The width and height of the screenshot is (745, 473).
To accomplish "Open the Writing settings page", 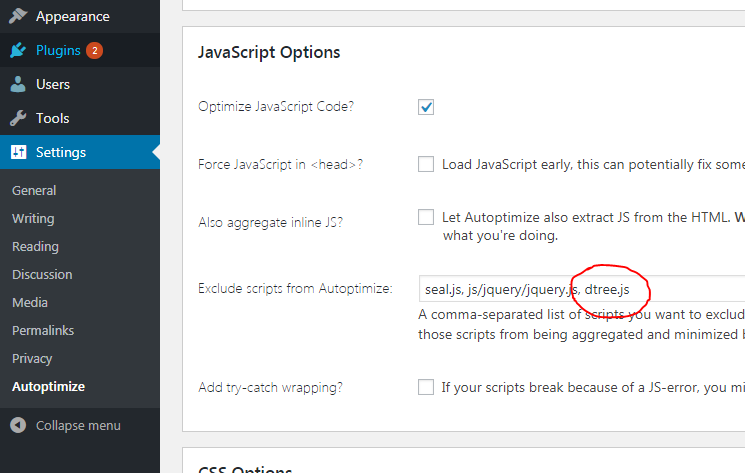I will (33, 218).
